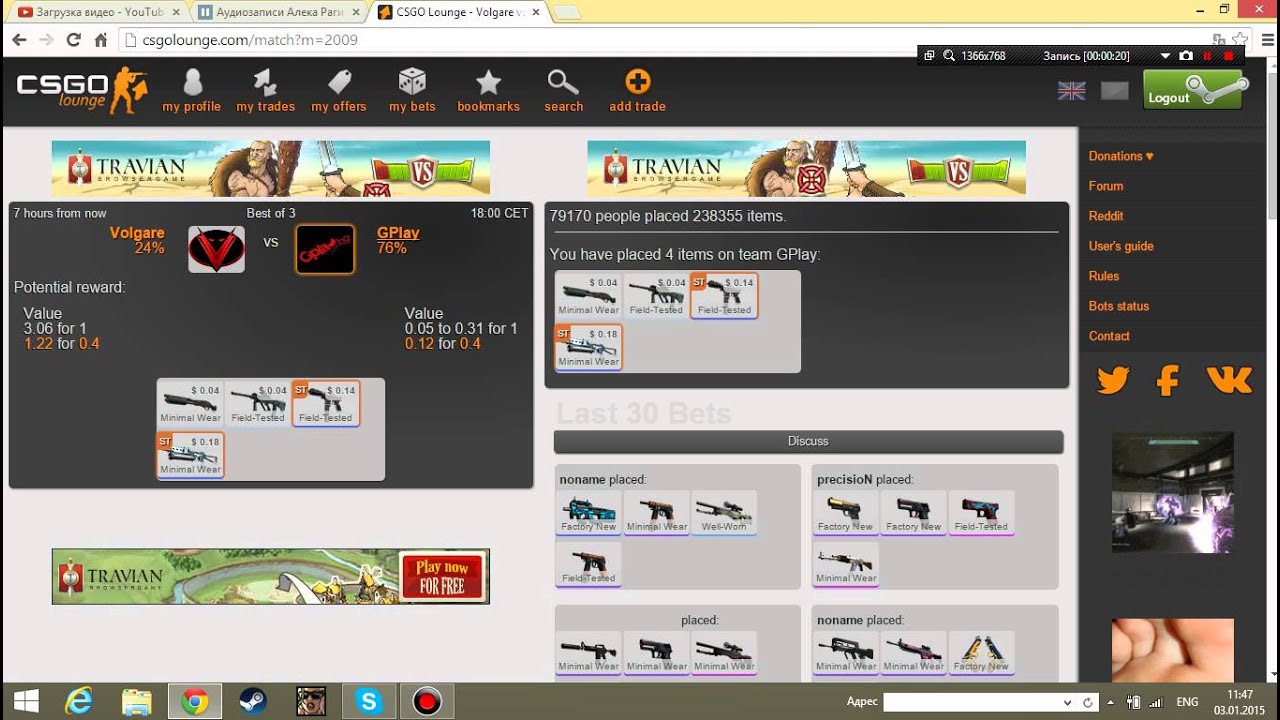Log out with the green Steam button
1280x720 pixels.
1193,90
